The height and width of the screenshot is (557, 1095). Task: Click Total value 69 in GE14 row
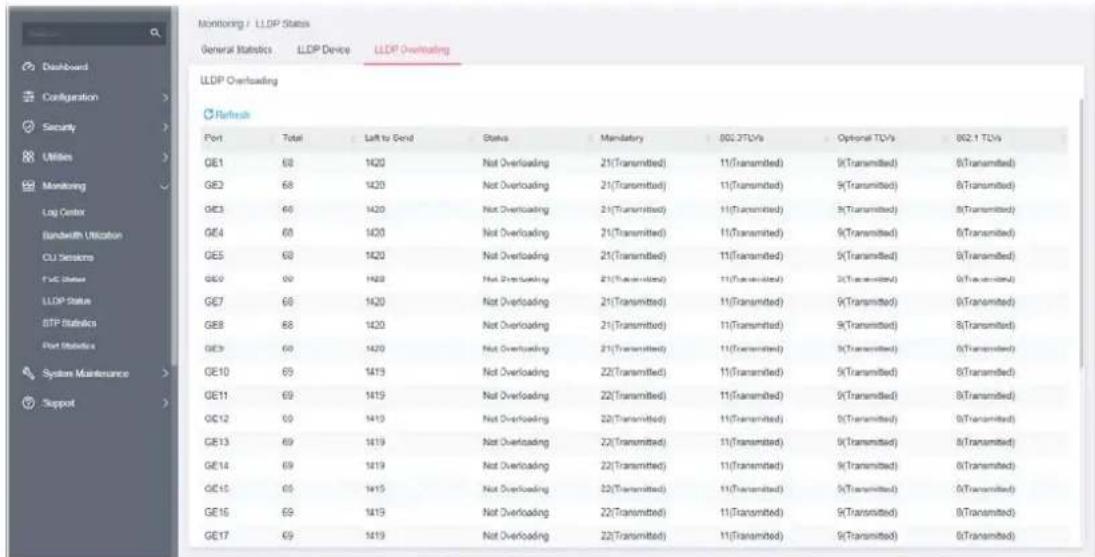[286, 465]
